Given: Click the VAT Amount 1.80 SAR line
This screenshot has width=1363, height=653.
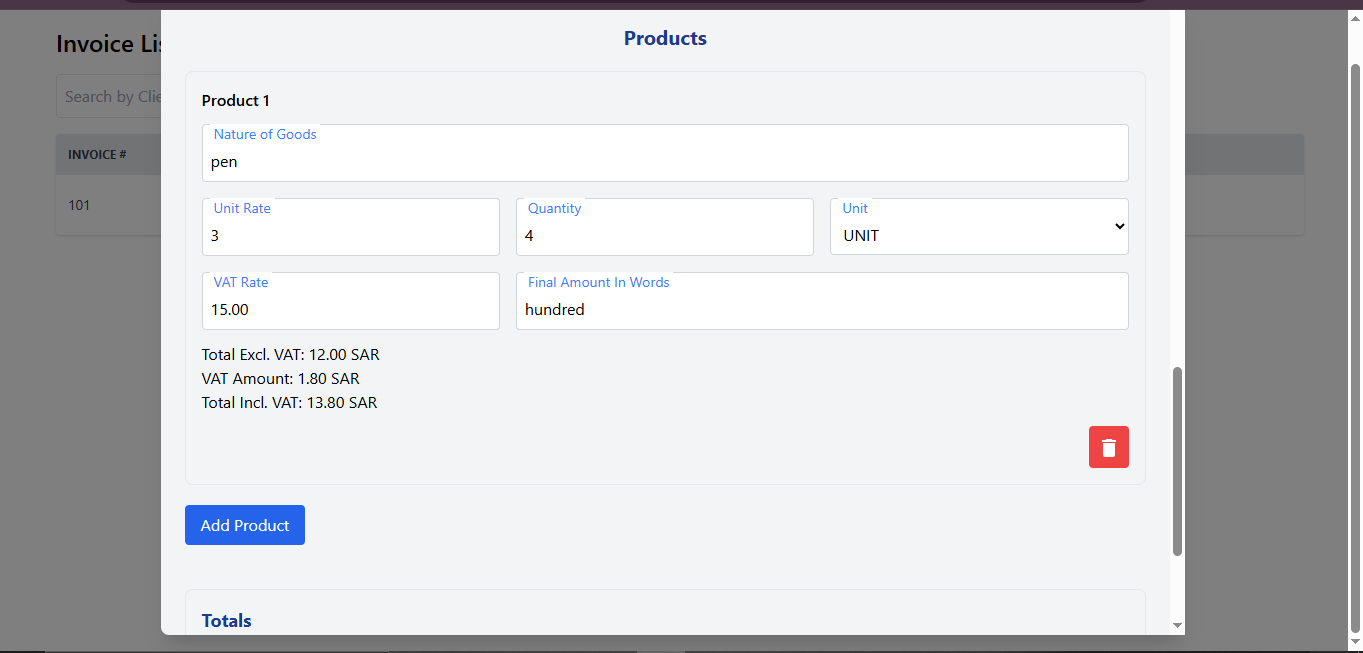Looking at the screenshot, I should (280, 378).
